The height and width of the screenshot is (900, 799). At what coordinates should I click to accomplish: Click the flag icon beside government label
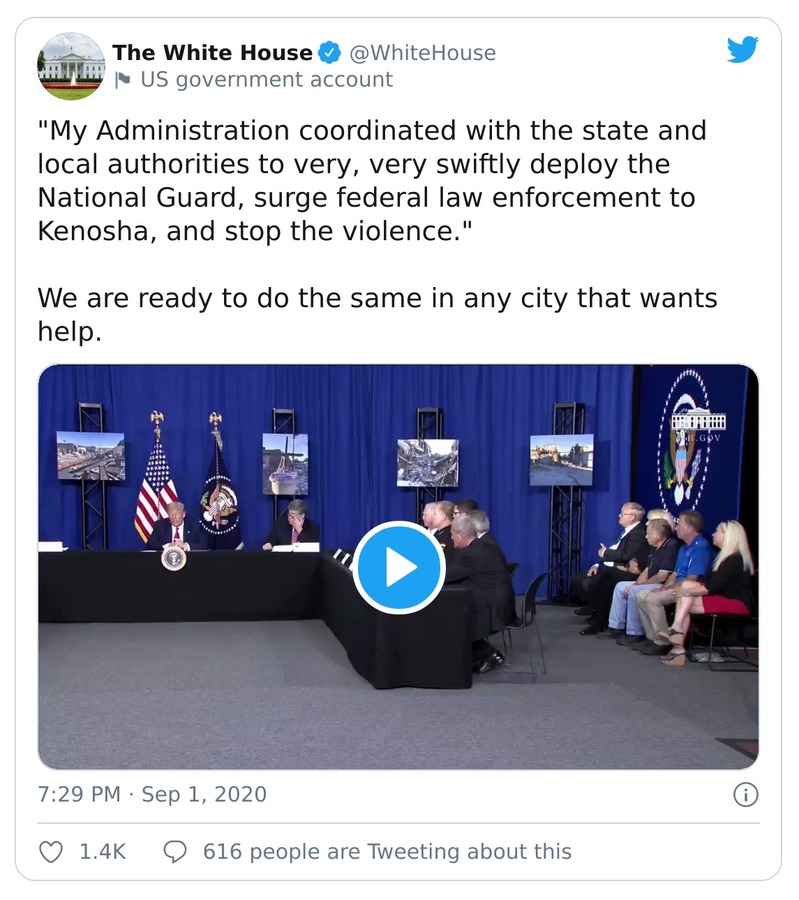click(x=123, y=80)
